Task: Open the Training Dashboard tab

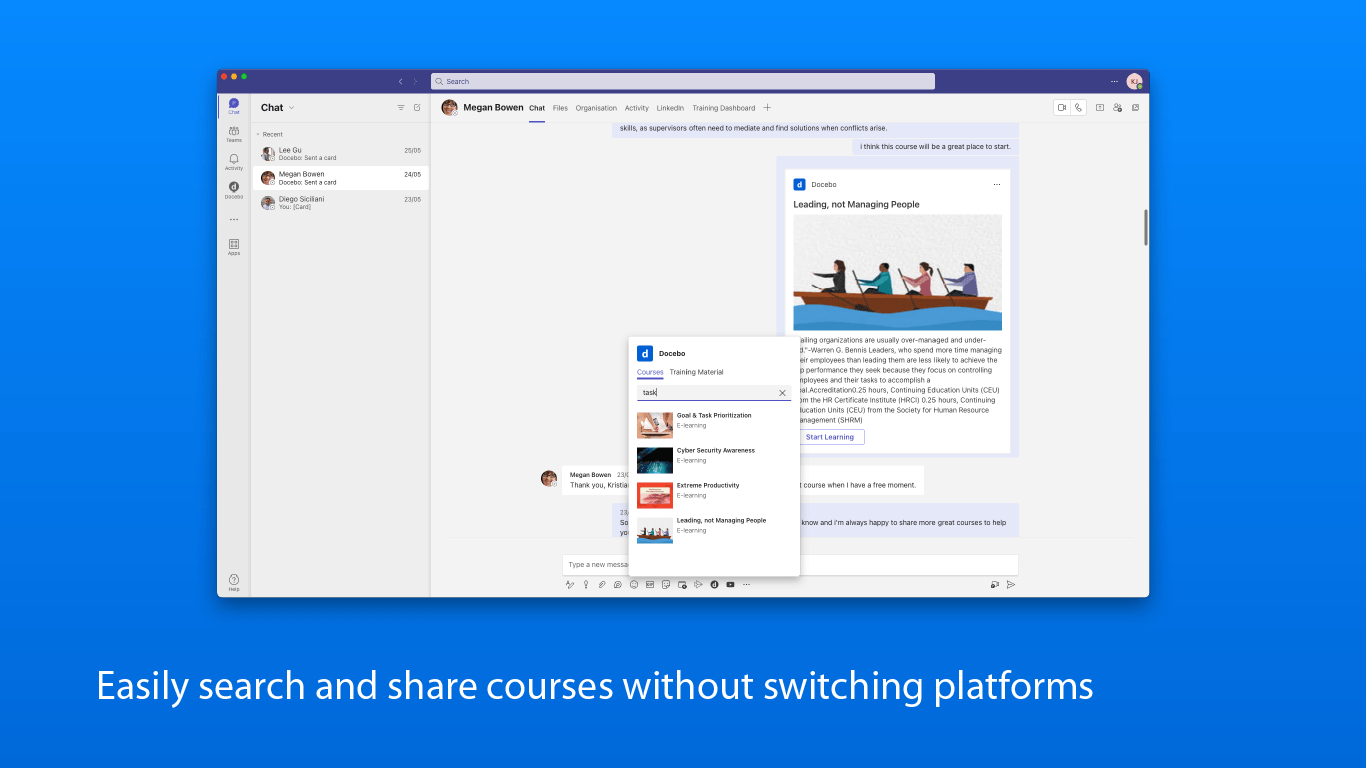Action: point(724,108)
